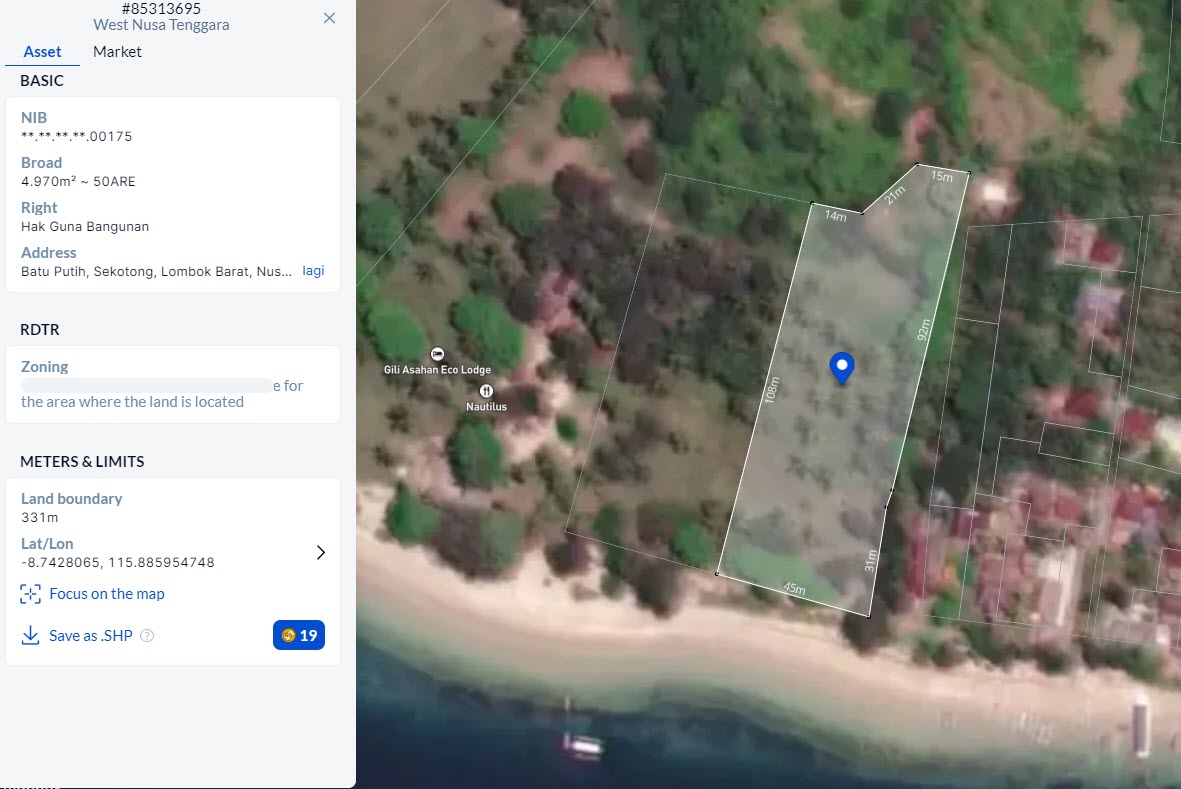The width and height of the screenshot is (1181, 789).
Task: Open the Nautilus restaurant marker
Action: (485, 391)
